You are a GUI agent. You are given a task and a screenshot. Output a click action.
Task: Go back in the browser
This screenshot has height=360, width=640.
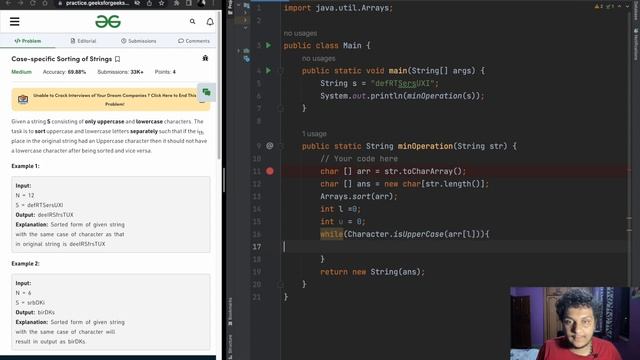coord(8,3)
